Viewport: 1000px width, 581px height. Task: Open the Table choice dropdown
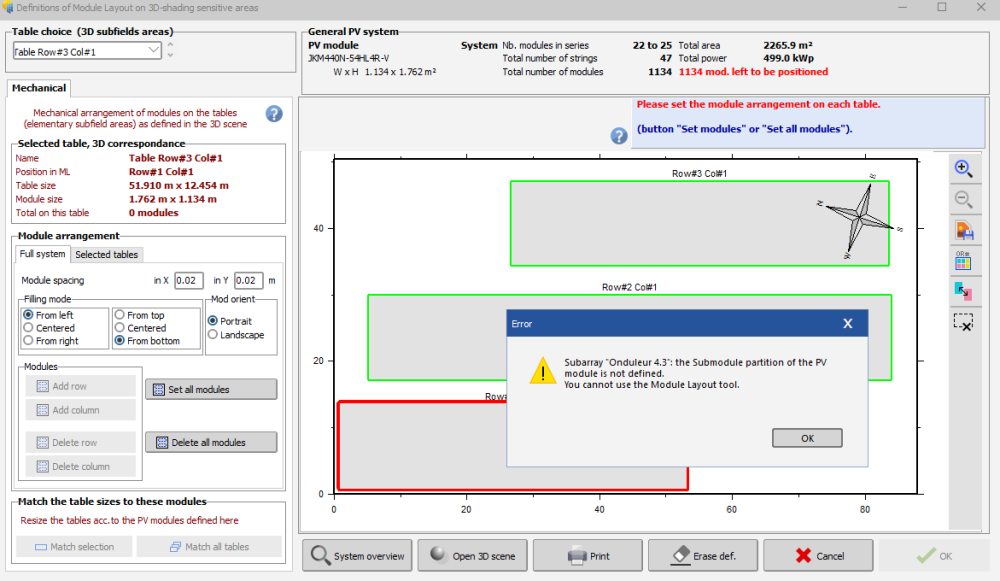[x=153, y=50]
